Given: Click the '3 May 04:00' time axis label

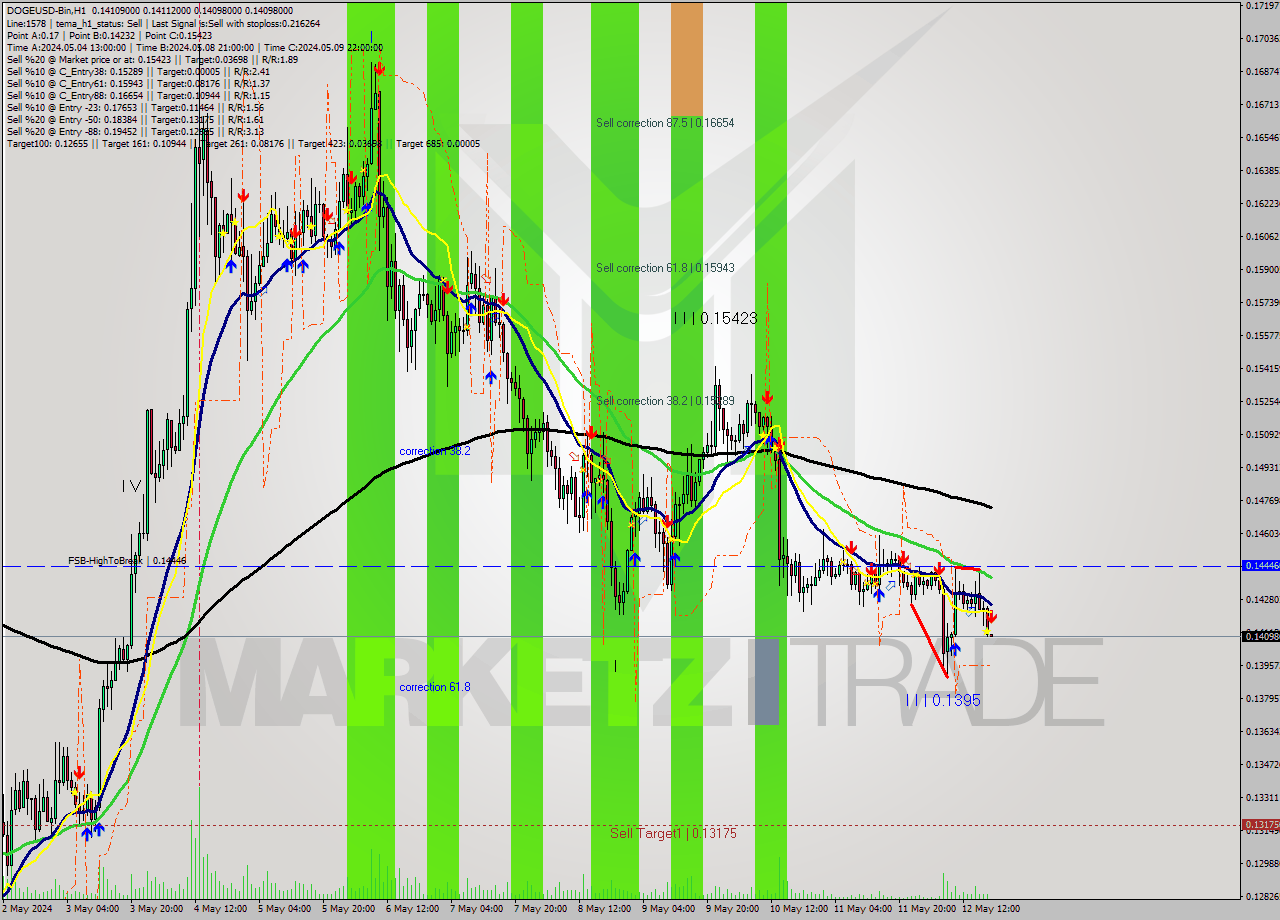Looking at the screenshot, I should click(91, 909).
